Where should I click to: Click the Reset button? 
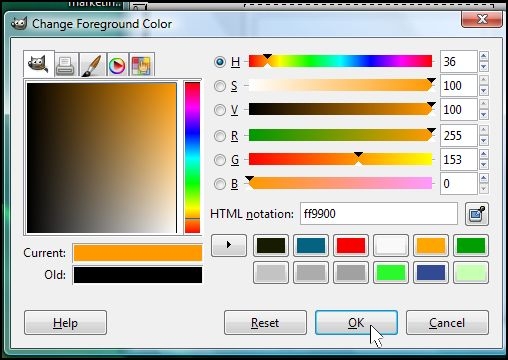tap(265, 323)
